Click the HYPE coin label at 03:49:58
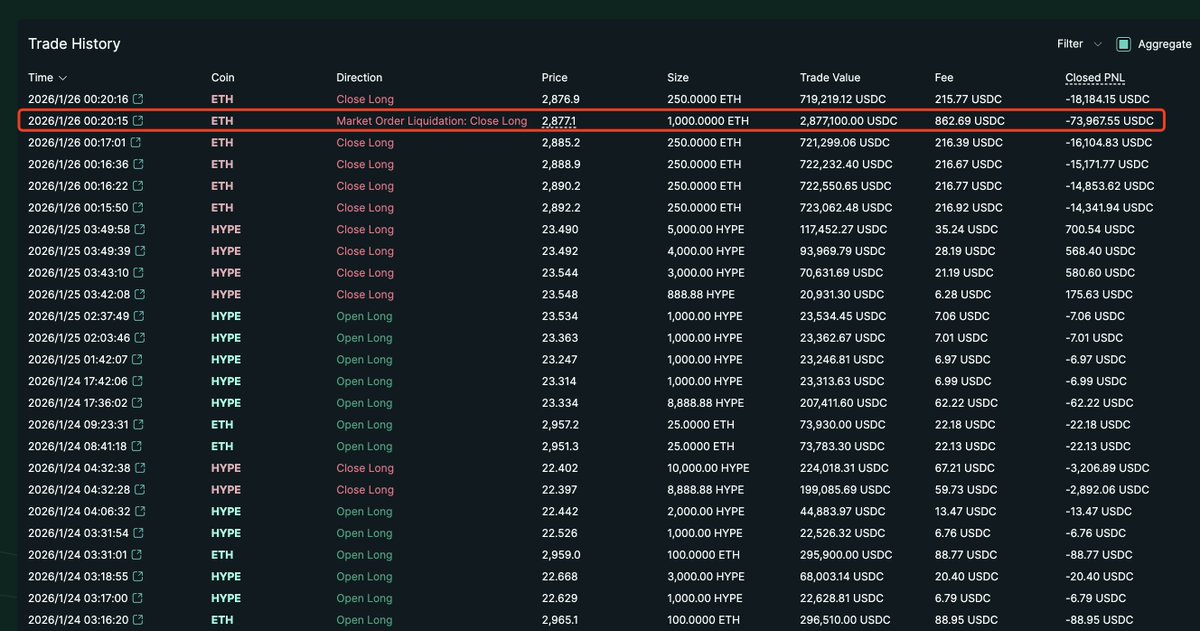Viewport: 1200px width, 631px height. click(226, 229)
